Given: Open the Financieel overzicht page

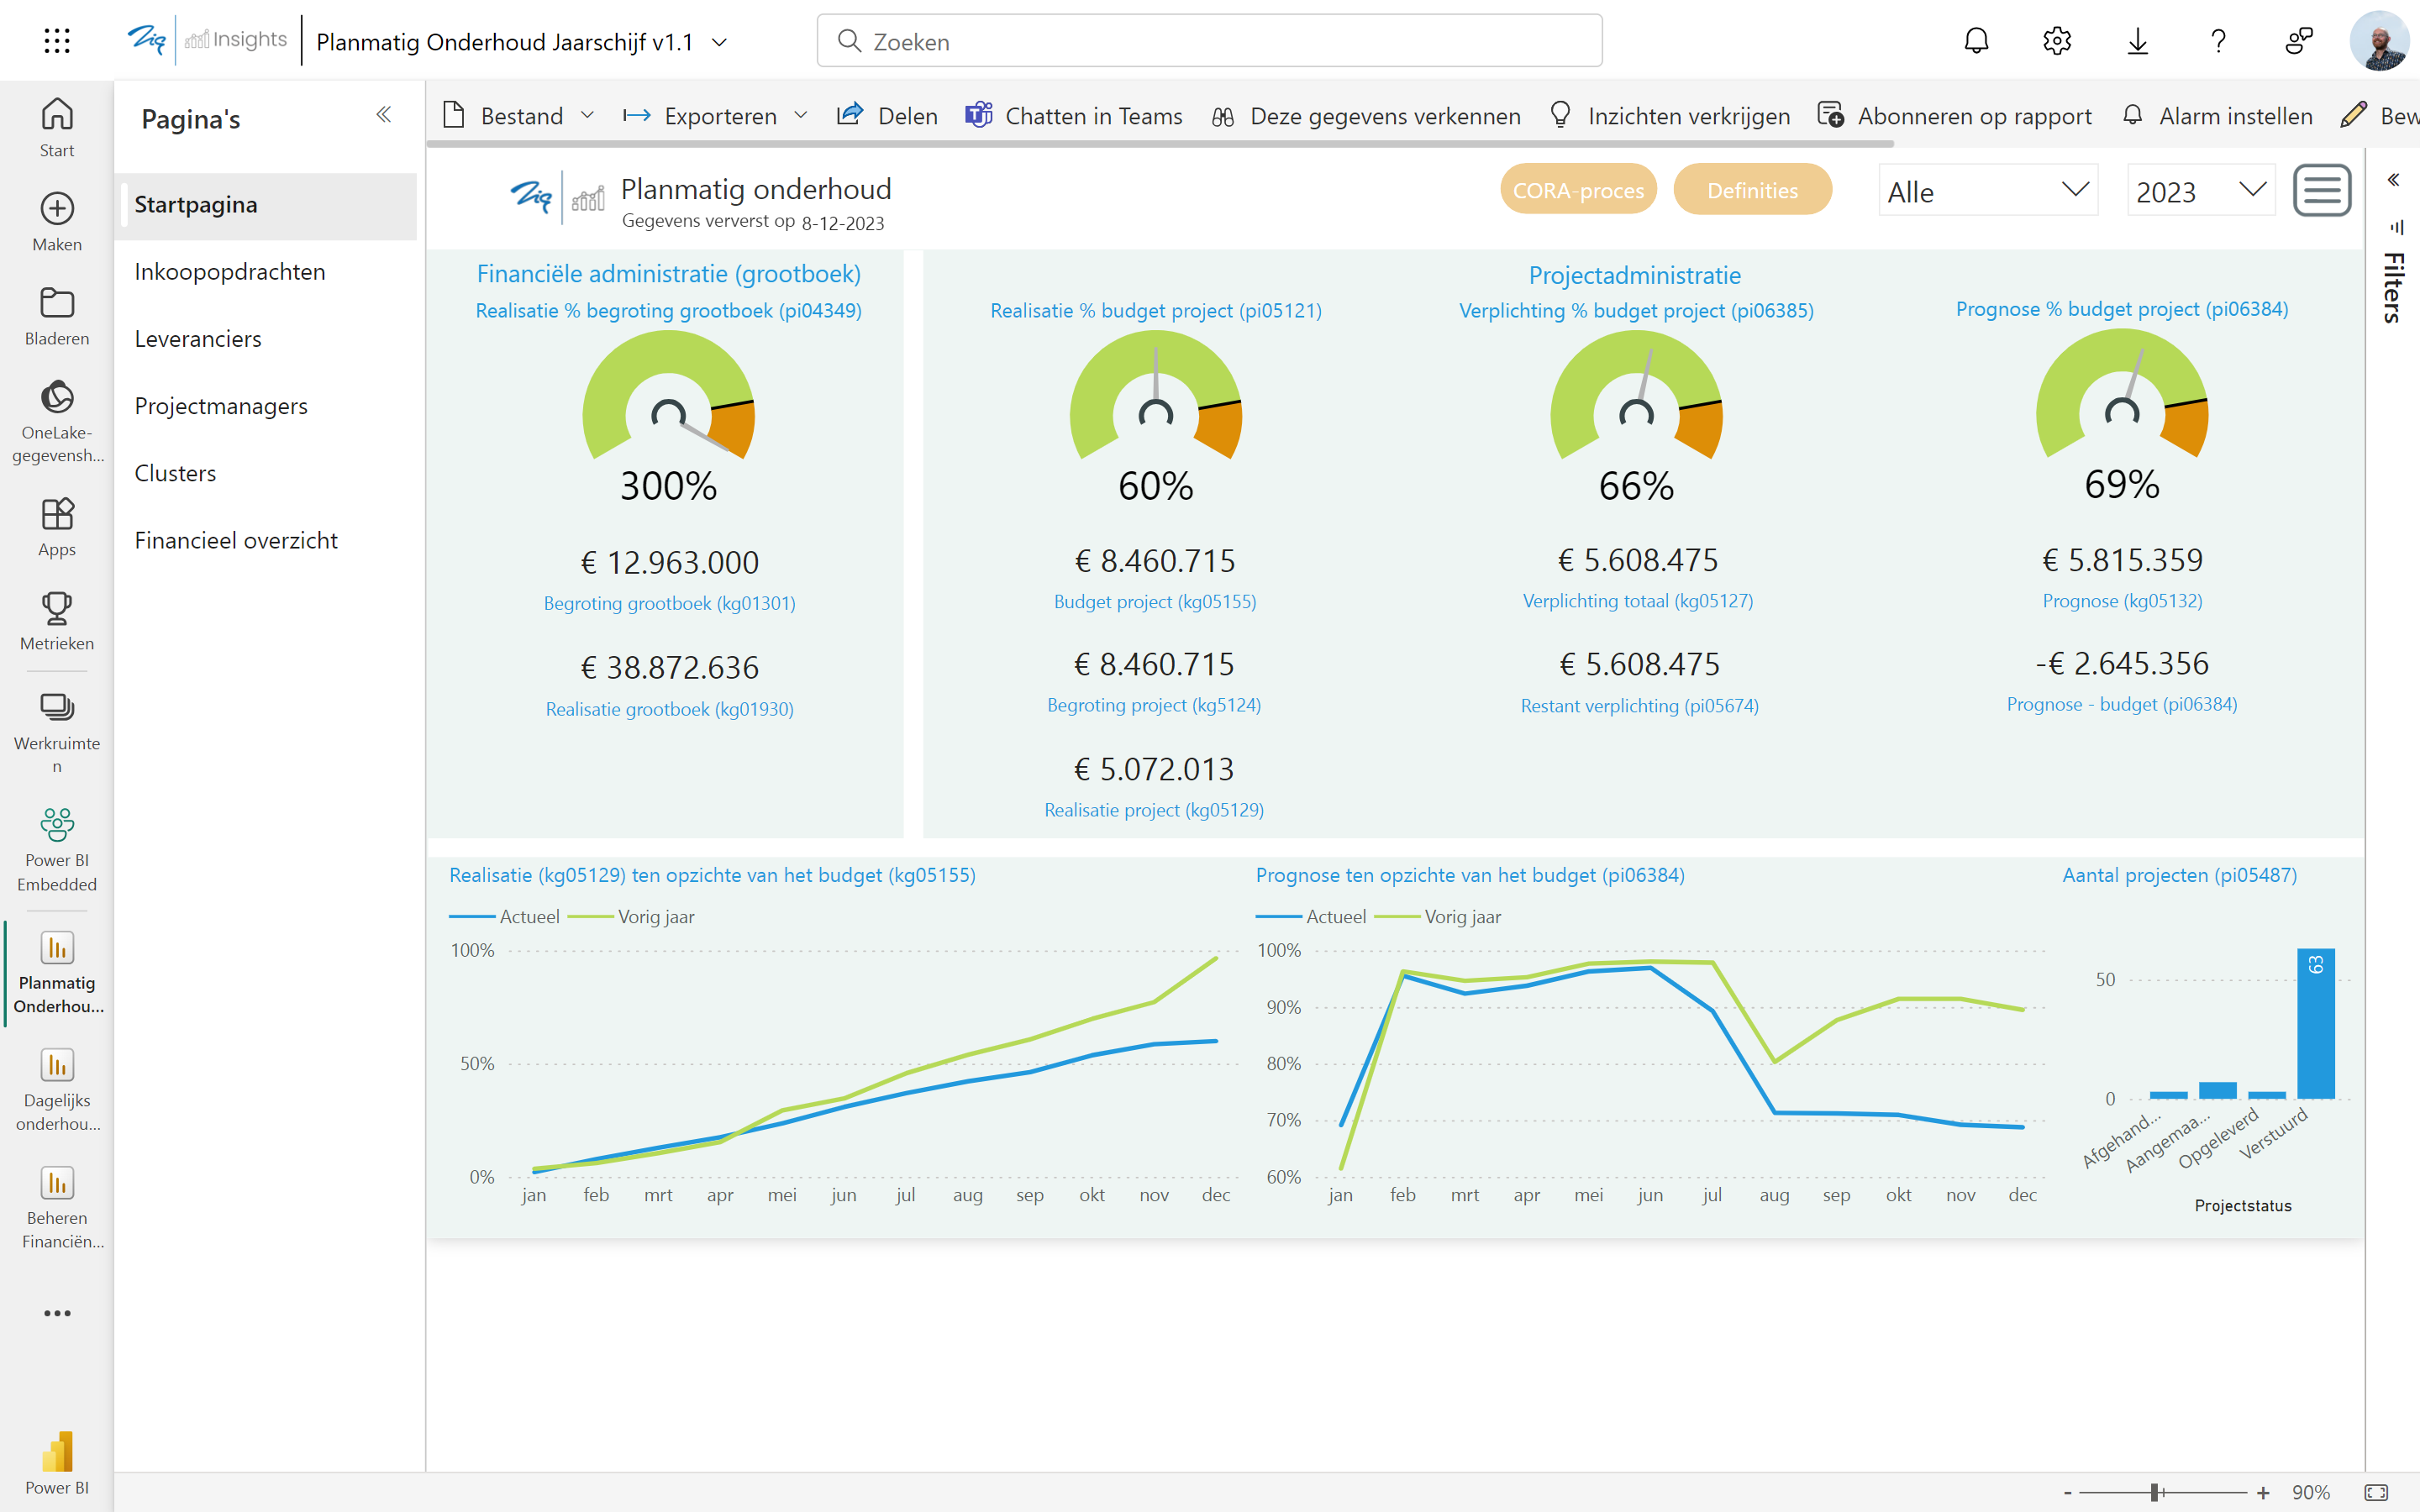Looking at the screenshot, I should [236, 540].
